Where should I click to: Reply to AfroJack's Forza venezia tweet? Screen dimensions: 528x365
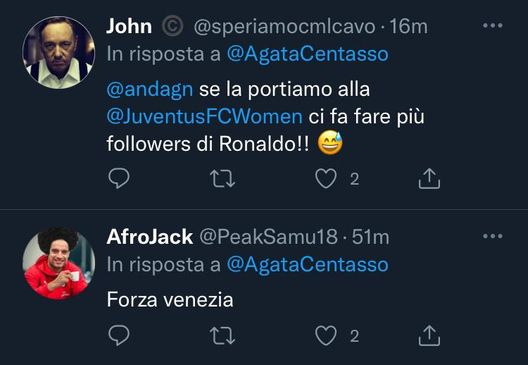(119, 335)
